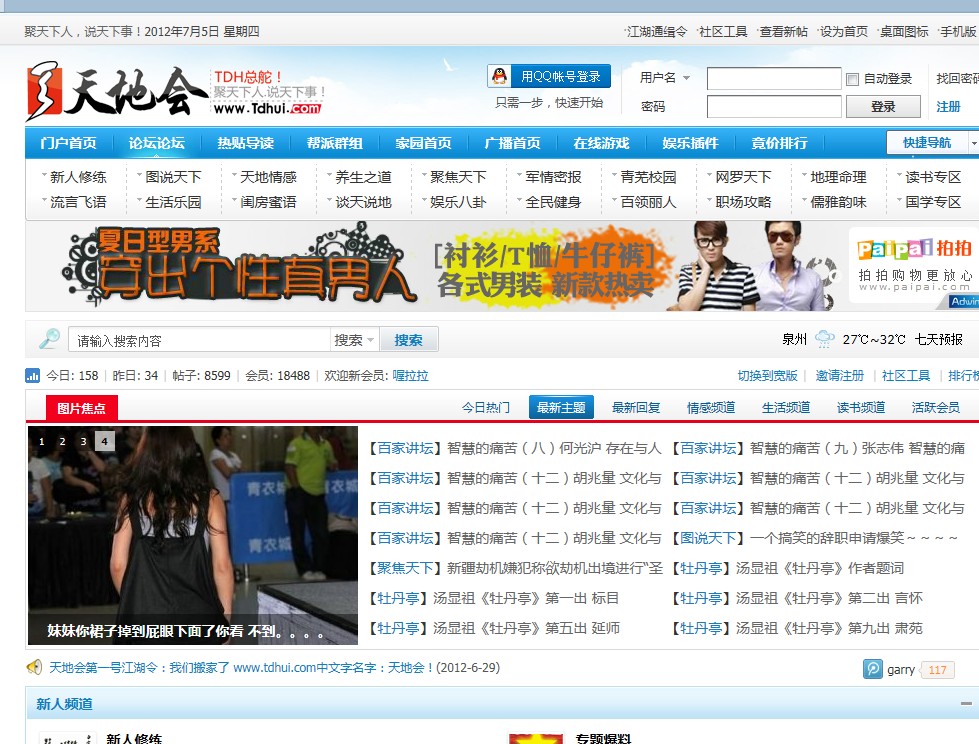Enable the 自动登录 checkbox

pos(853,79)
